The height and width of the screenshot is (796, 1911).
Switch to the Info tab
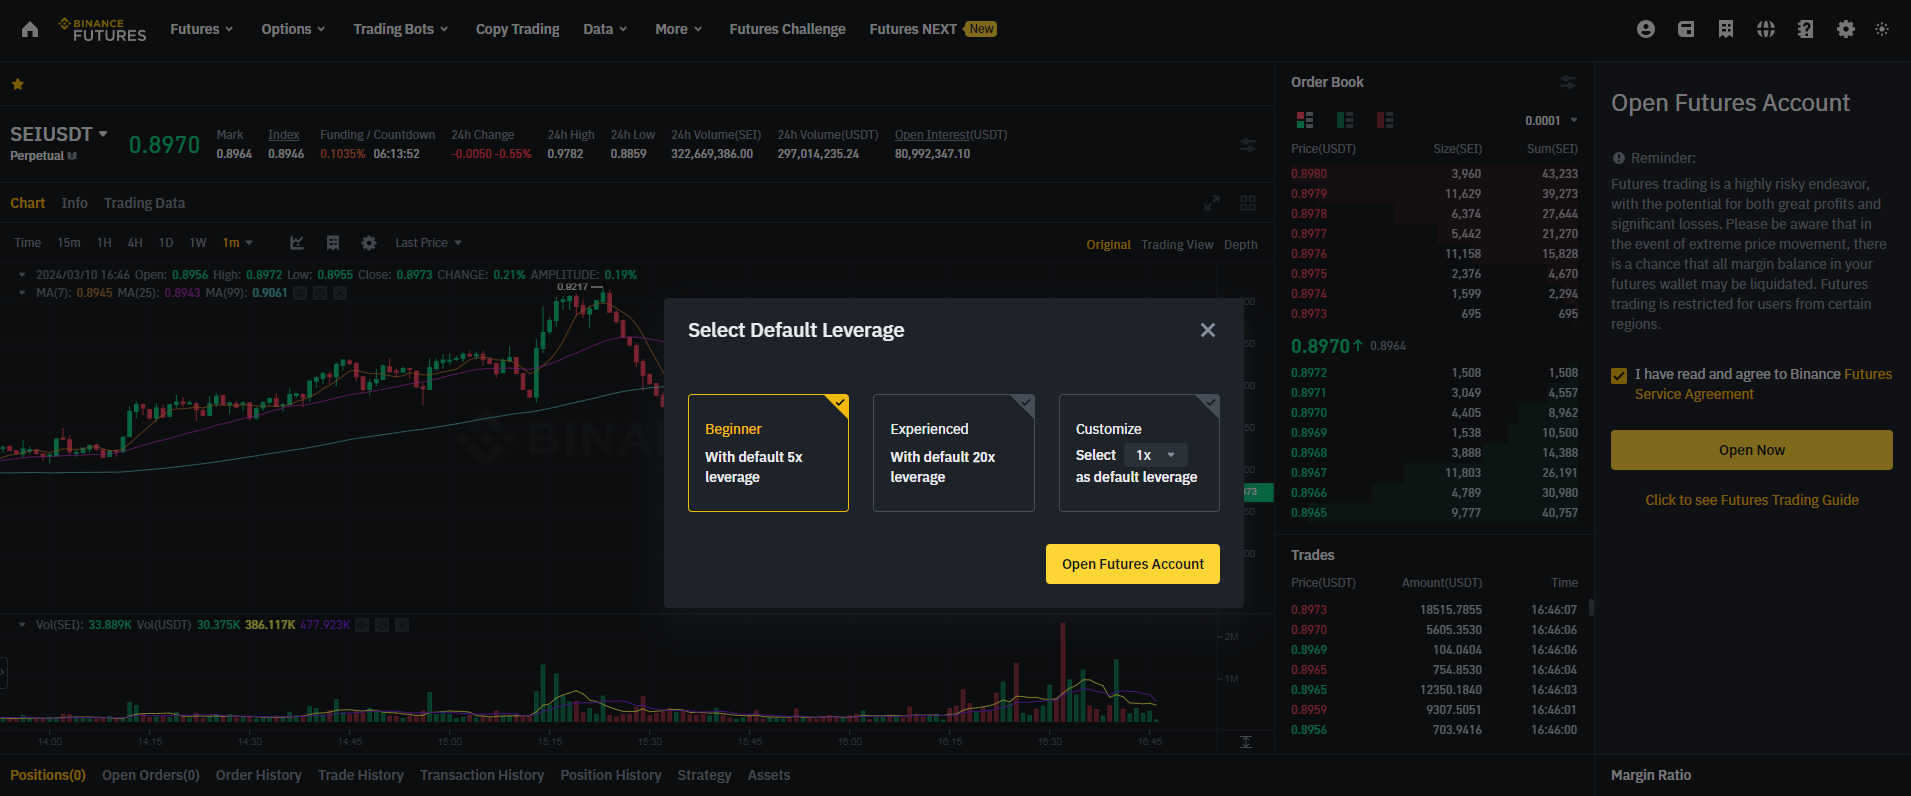[x=74, y=203]
